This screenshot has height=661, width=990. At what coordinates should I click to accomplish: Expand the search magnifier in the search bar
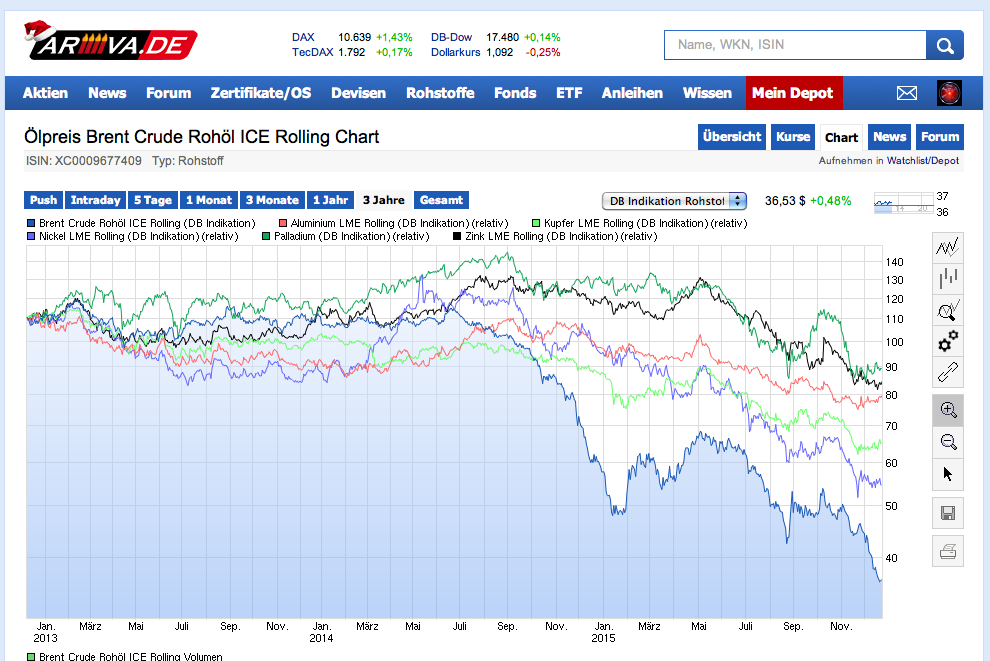944,45
